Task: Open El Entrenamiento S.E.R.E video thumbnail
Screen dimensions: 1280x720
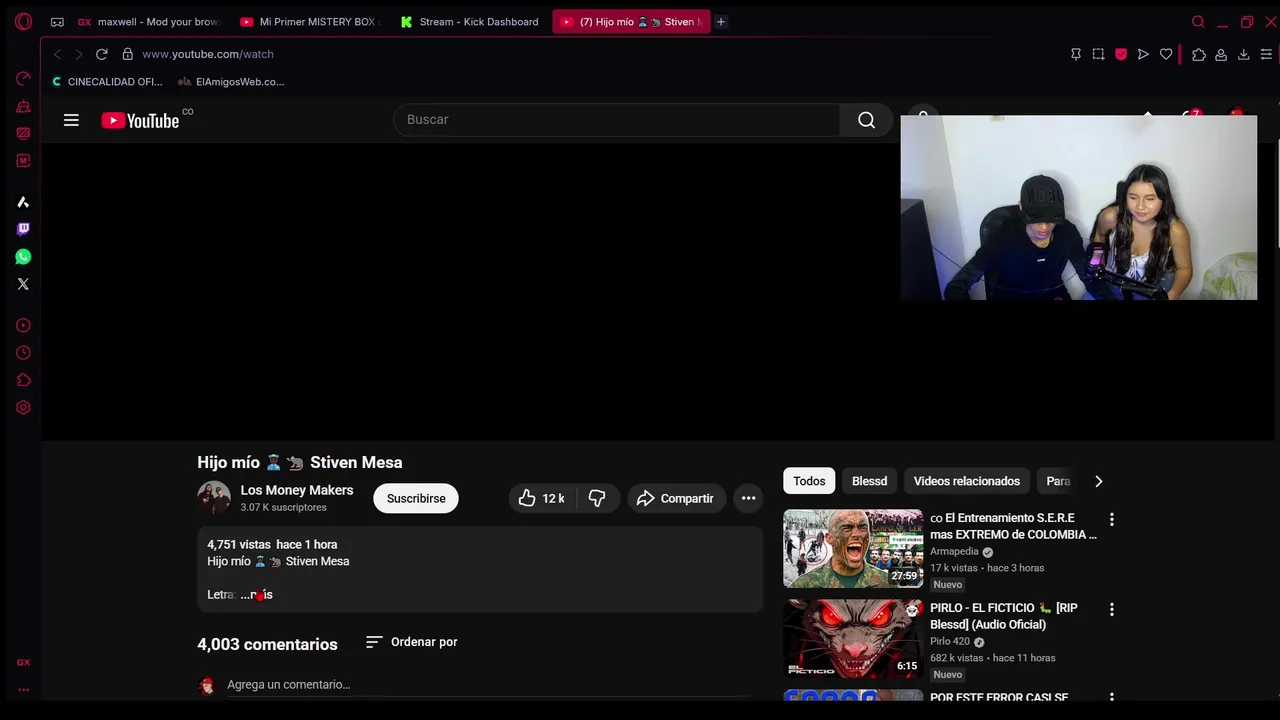Action: [853, 549]
